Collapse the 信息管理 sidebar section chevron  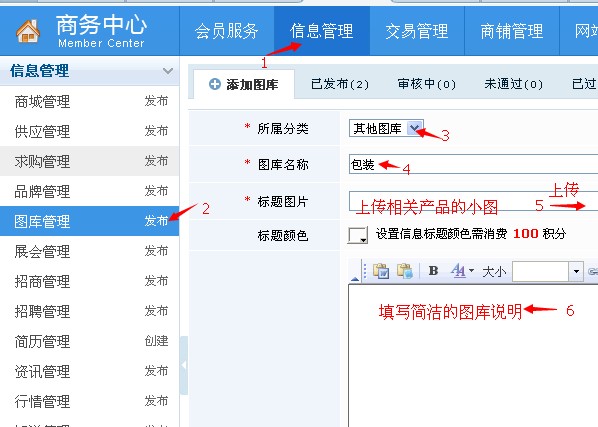pos(168,71)
